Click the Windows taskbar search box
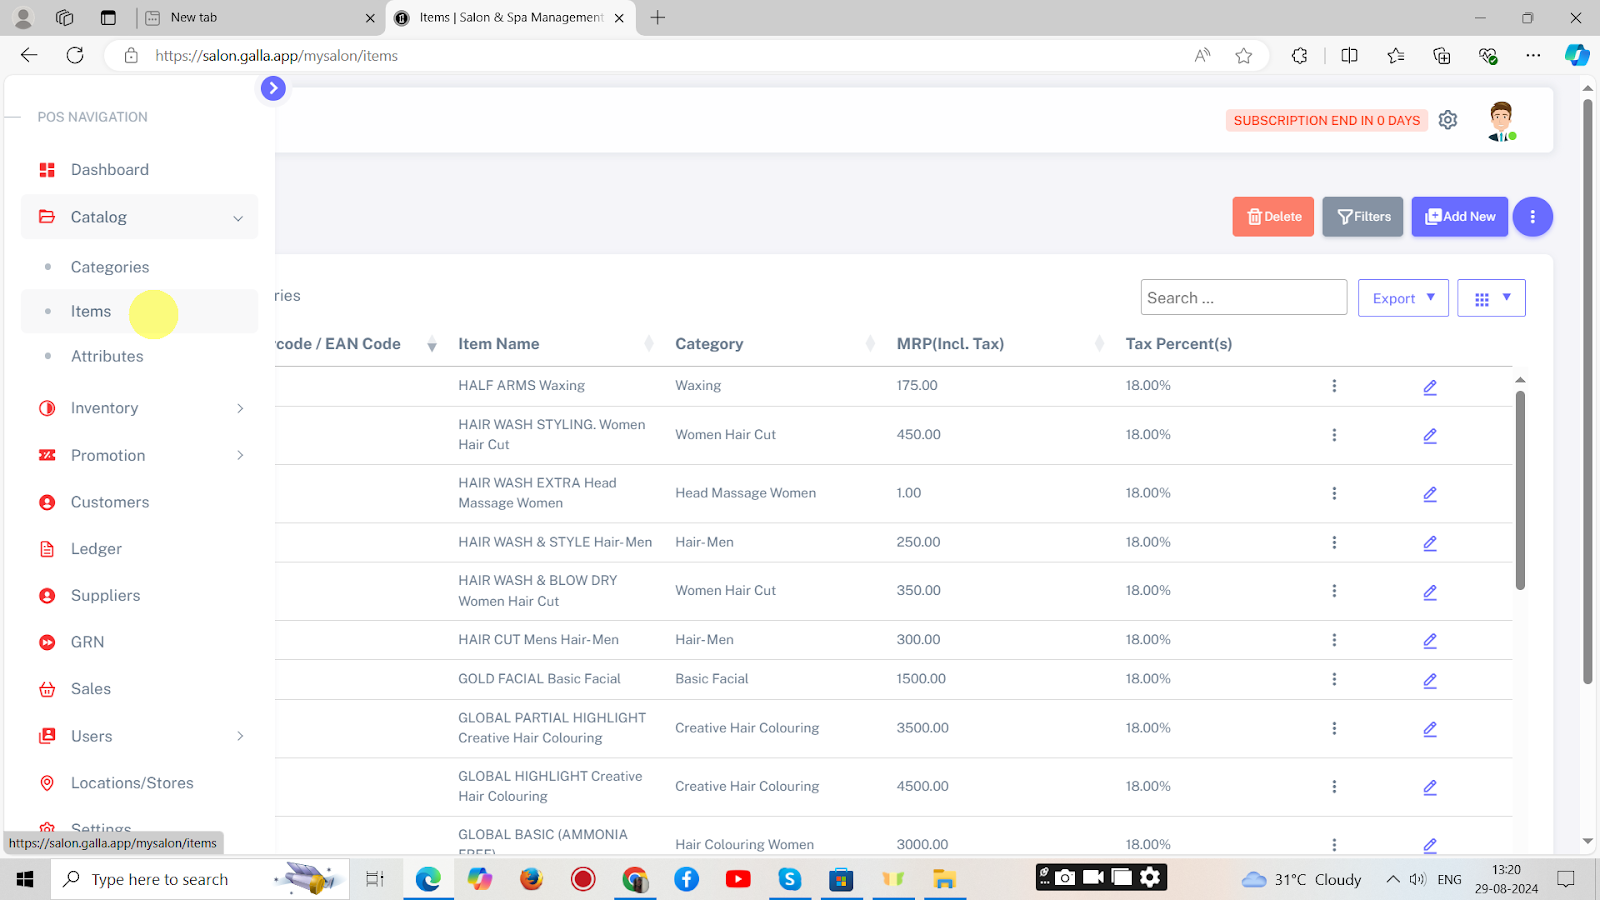This screenshot has width=1600, height=900. (200, 879)
